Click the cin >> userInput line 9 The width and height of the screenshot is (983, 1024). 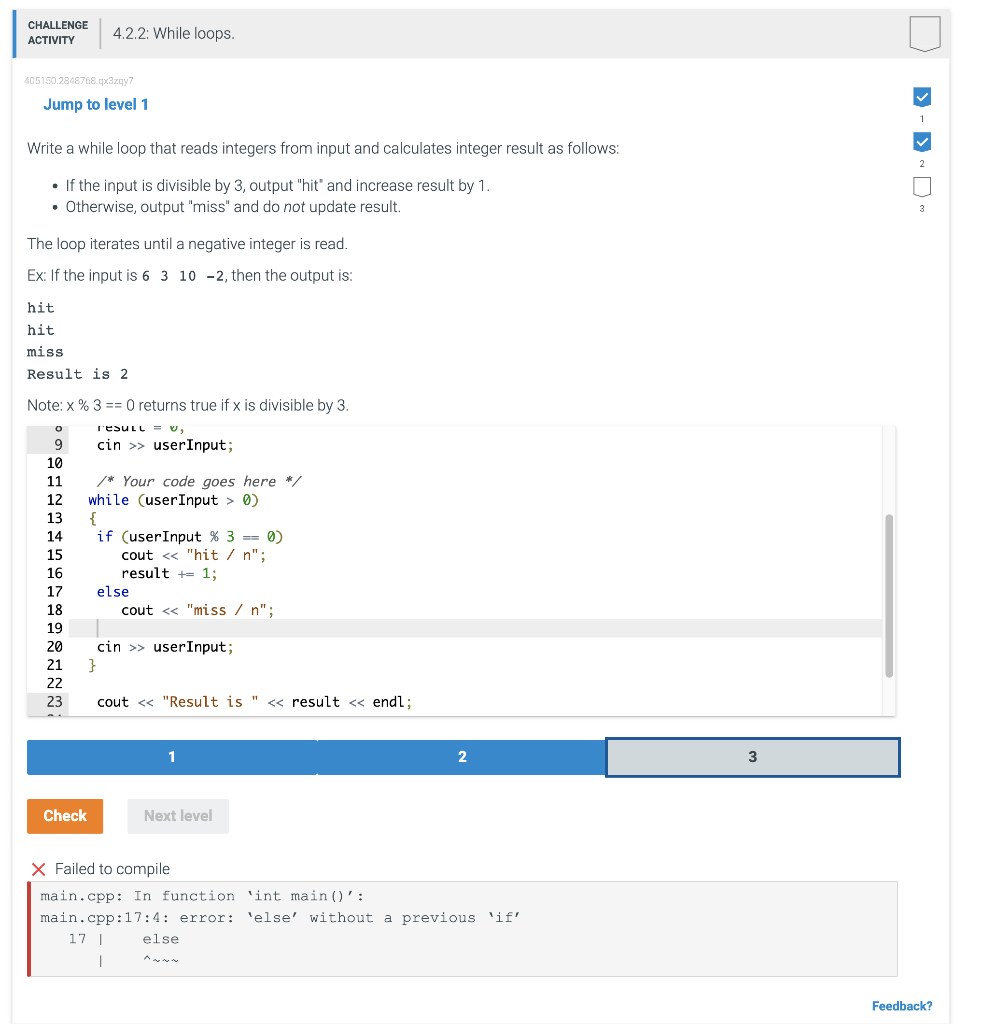pos(165,445)
